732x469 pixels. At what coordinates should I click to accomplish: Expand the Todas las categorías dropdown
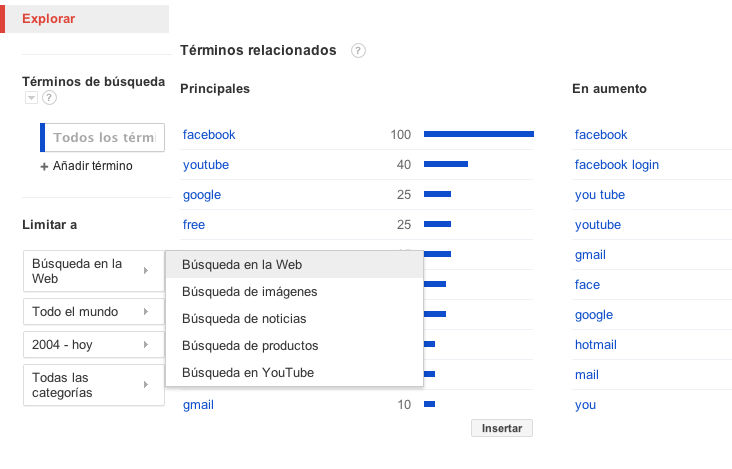point(93,385)
